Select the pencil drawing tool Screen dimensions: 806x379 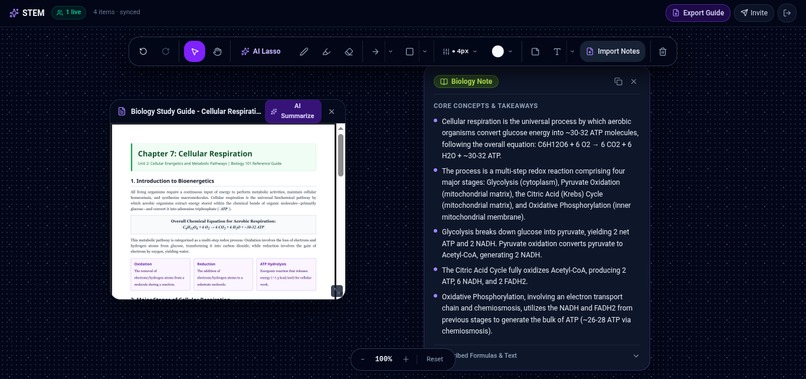tap(304, 51)
